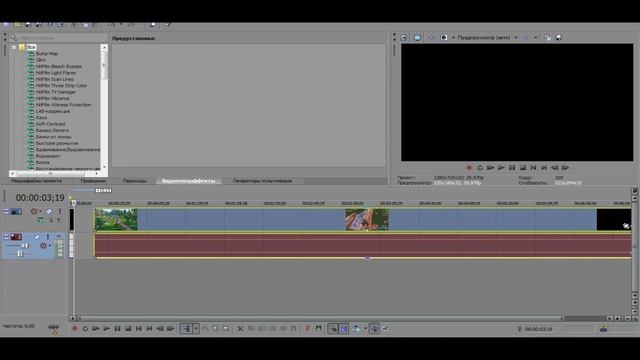The image size is (640, 360).
Task: Save preview snapshot to file
Action: point(559,37)
